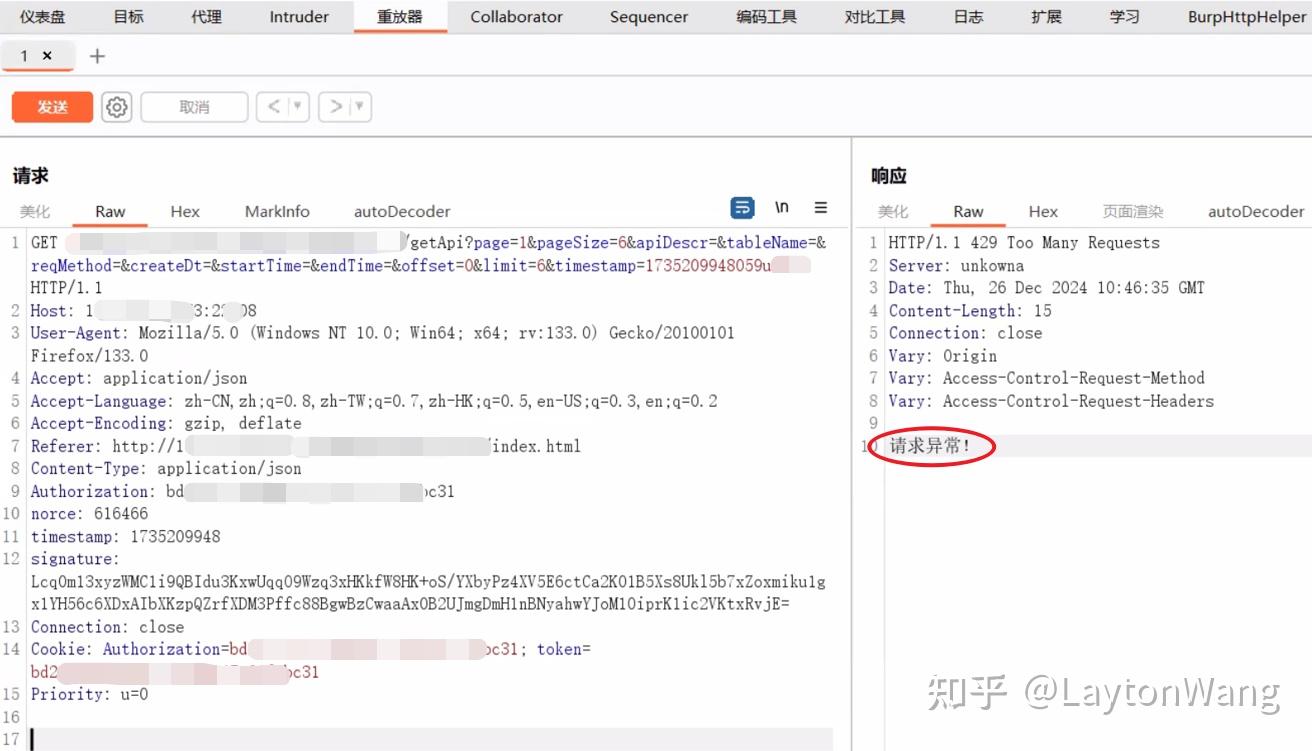The width and height of the screenshot is (1312, 751).
Task: Click the 取消 cancel button
Action: point(194,106)
